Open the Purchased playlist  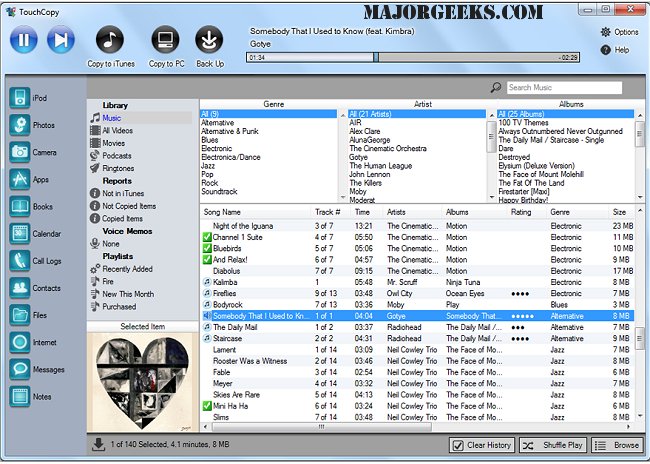pos(119,306)
